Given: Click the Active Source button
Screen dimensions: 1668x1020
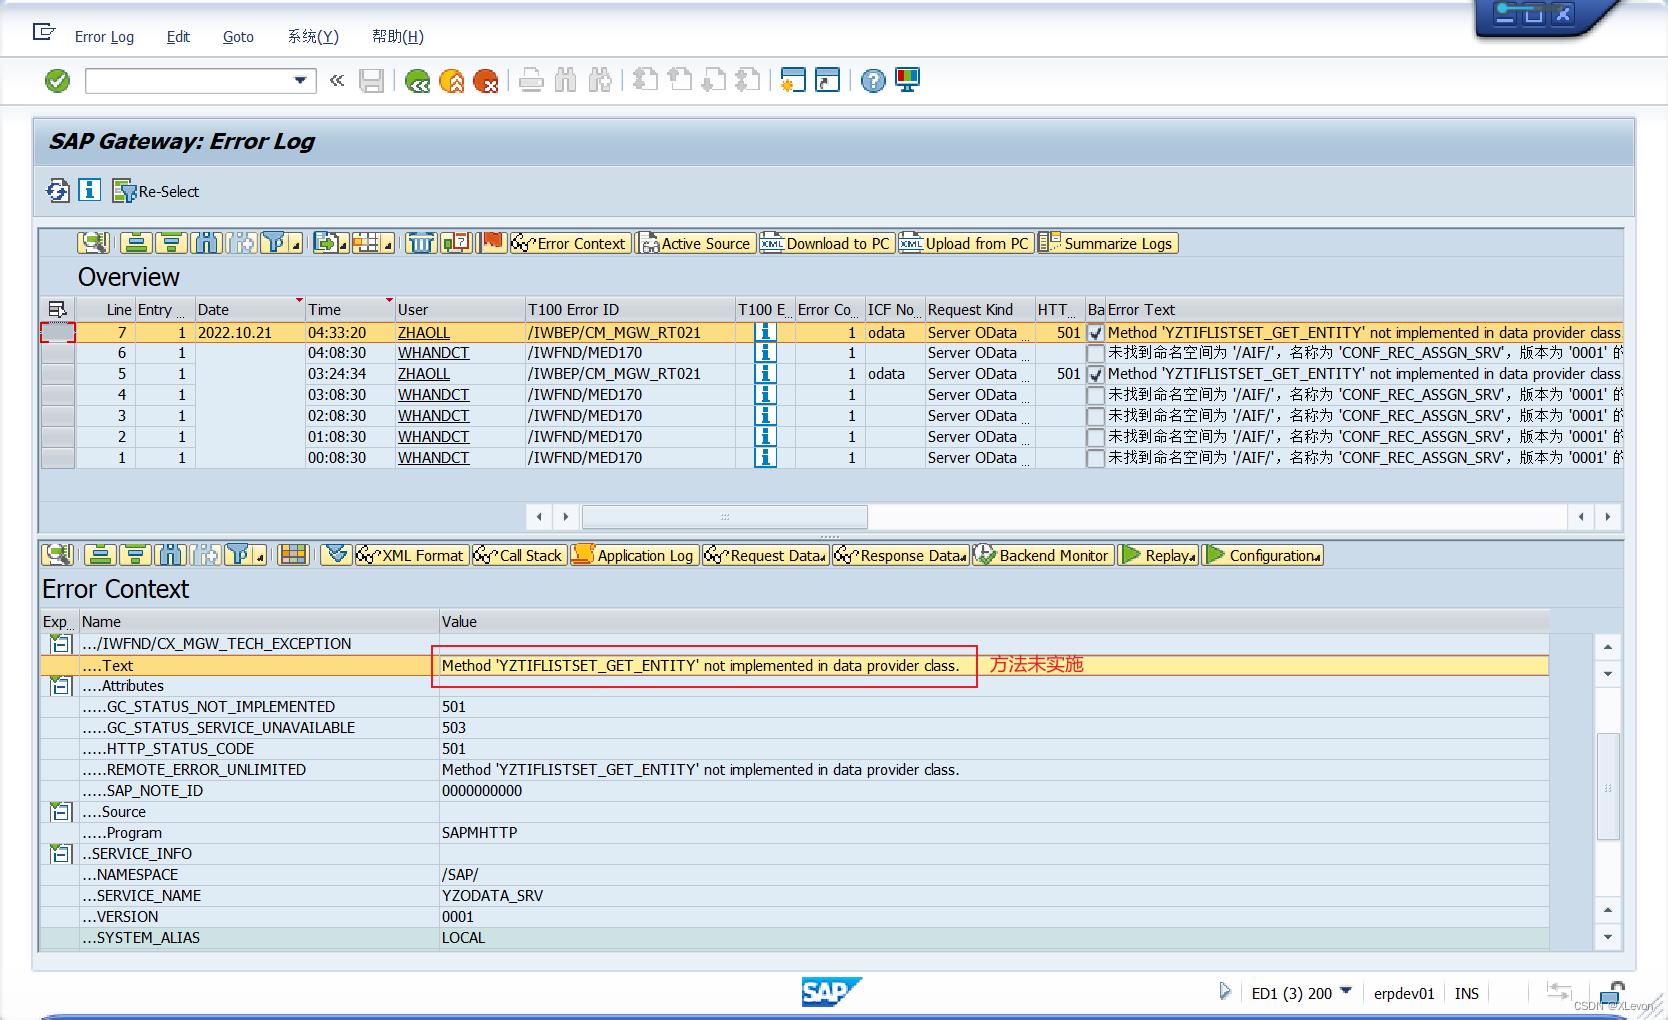Looking at the screenshot, I should click(696, 243).
